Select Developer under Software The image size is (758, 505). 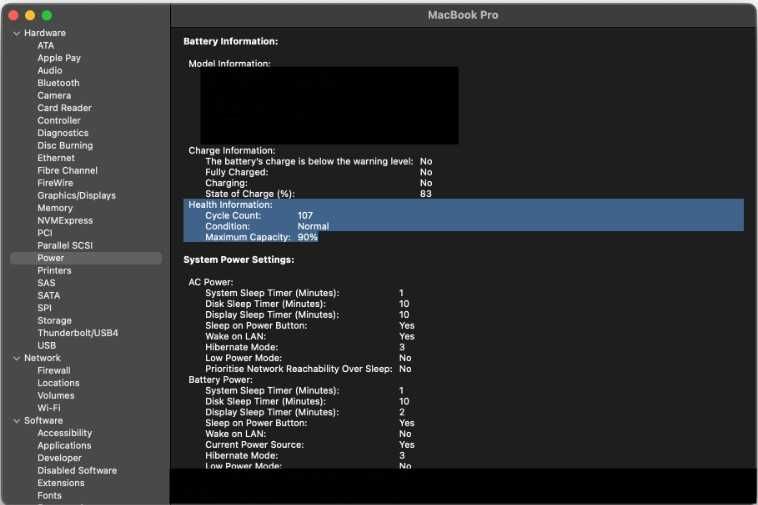click(x=59, y=458)
